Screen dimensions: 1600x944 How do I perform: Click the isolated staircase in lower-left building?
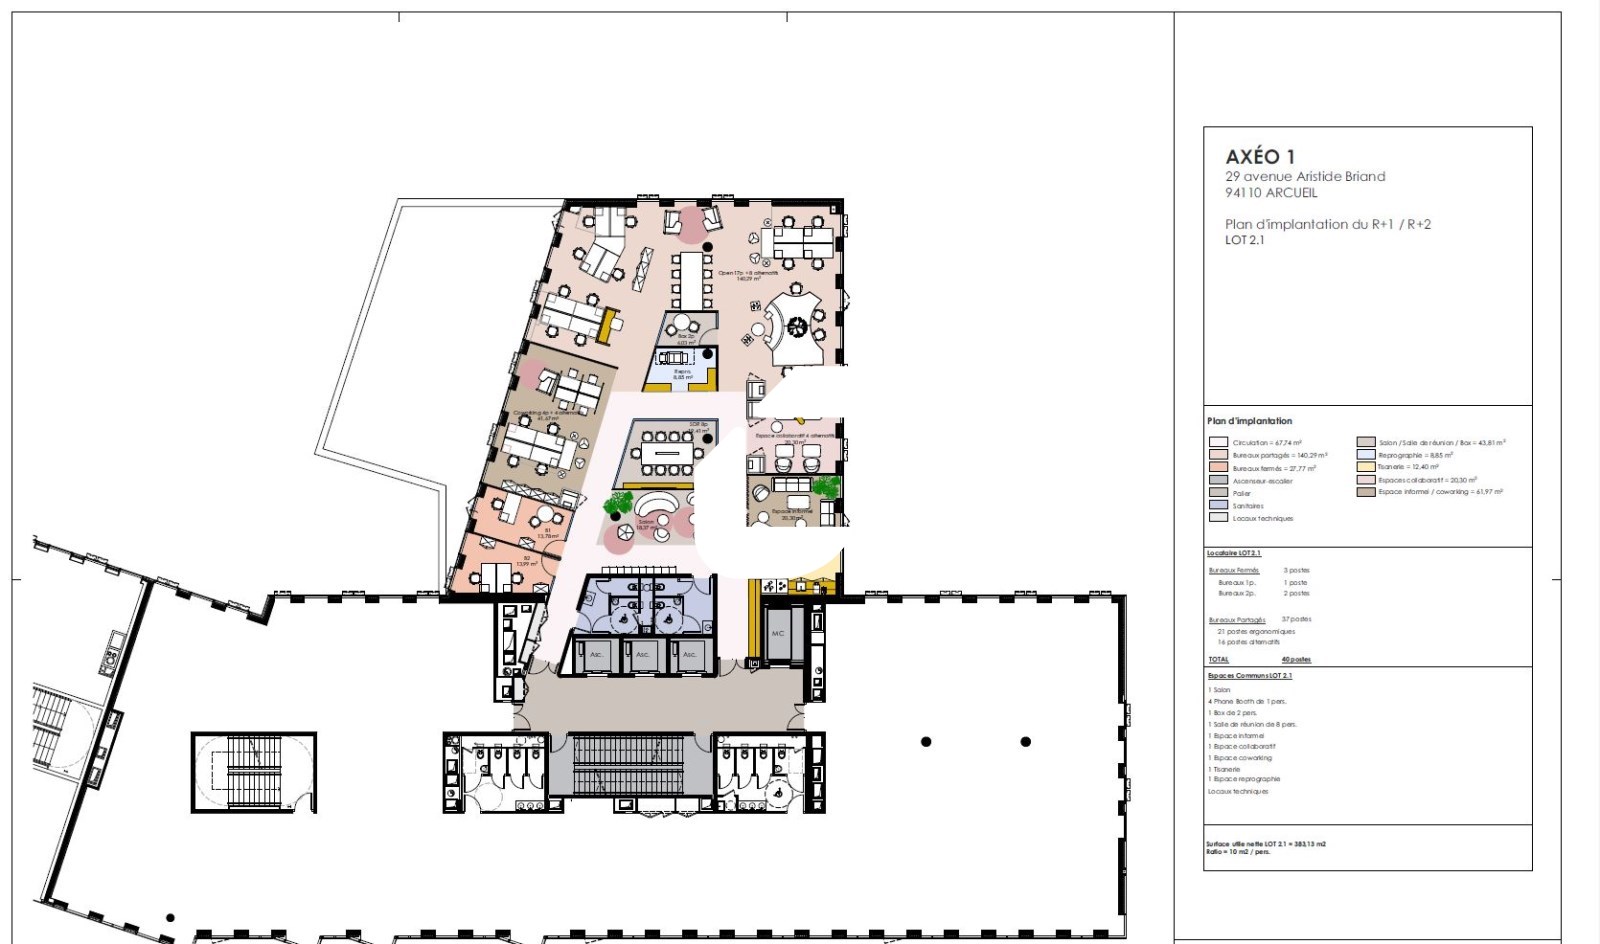click(x=253, y=772)
